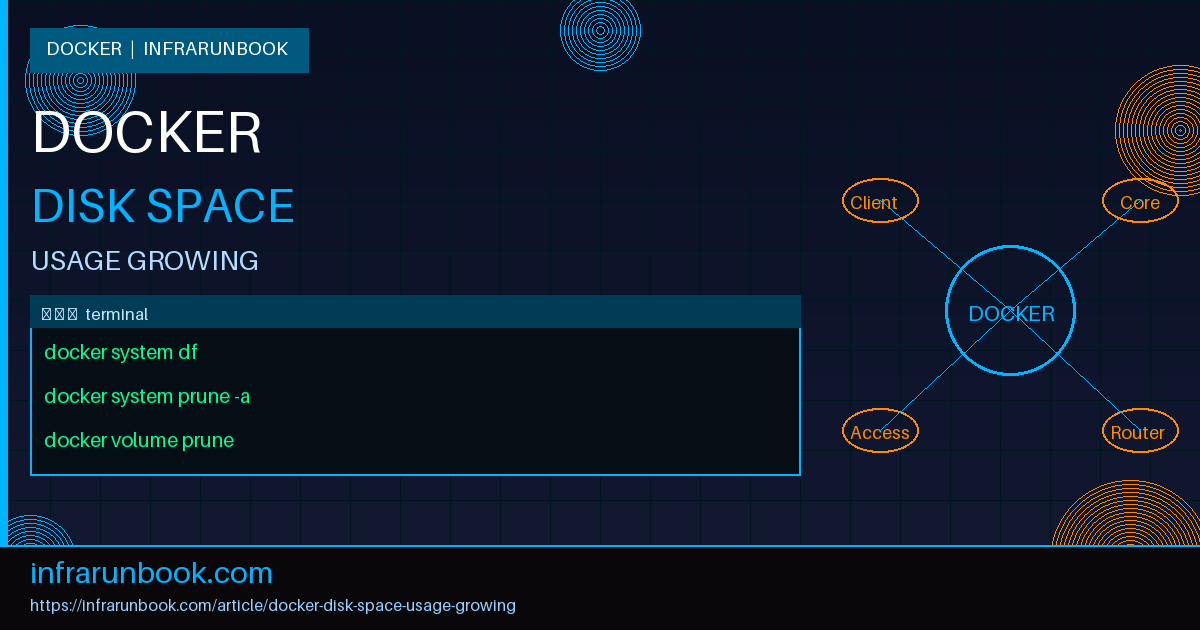Switch to the terminal tab
This screenshot has width=1200, height=630.
[x=117, y=313]
